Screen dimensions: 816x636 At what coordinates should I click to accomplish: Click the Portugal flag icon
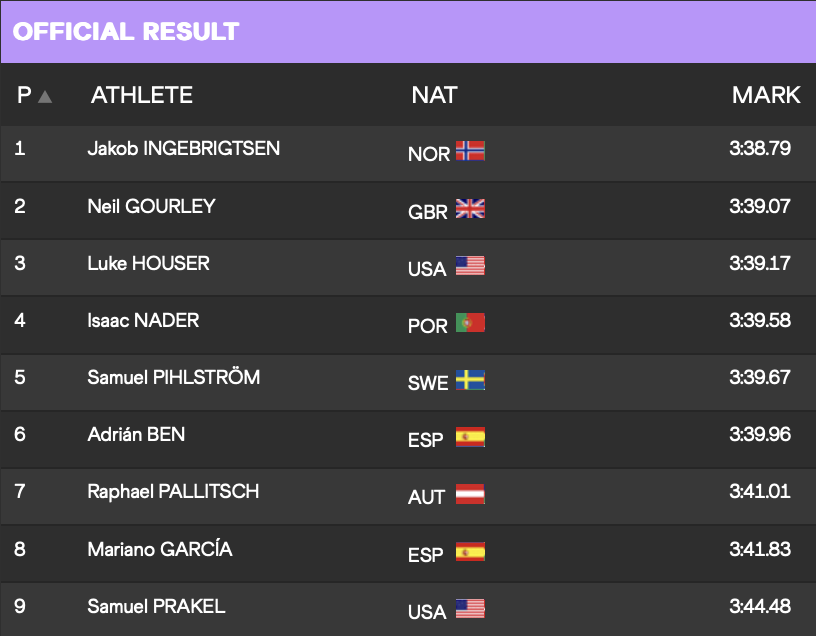click(x=470, y=323)
